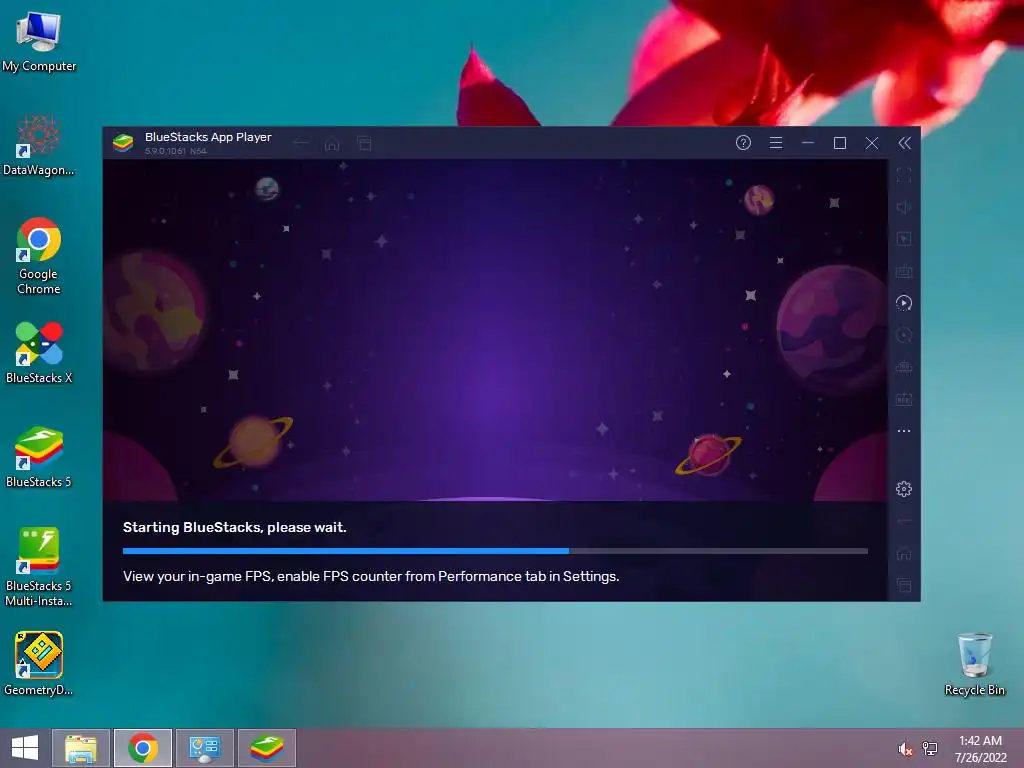The image size is (1024, 768).
Task: Open recent apps icon in BlueStacks title bar
Action: pyautogui.click(x=364, y=143)
